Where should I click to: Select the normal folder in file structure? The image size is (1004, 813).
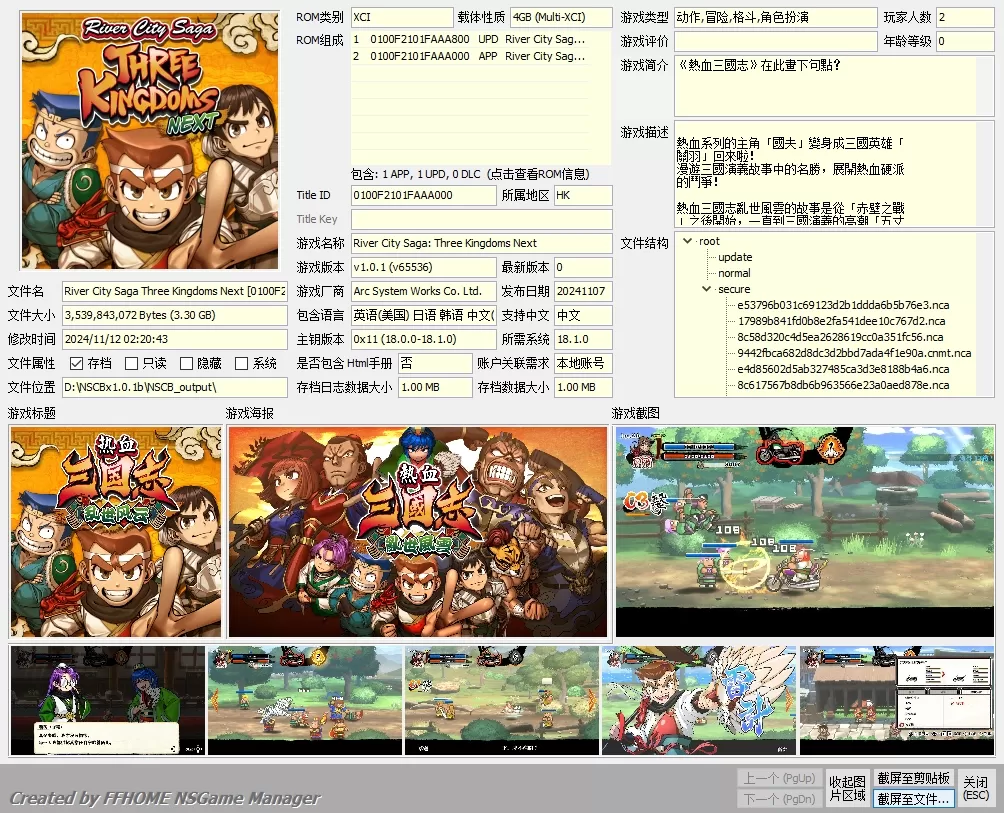735,273
